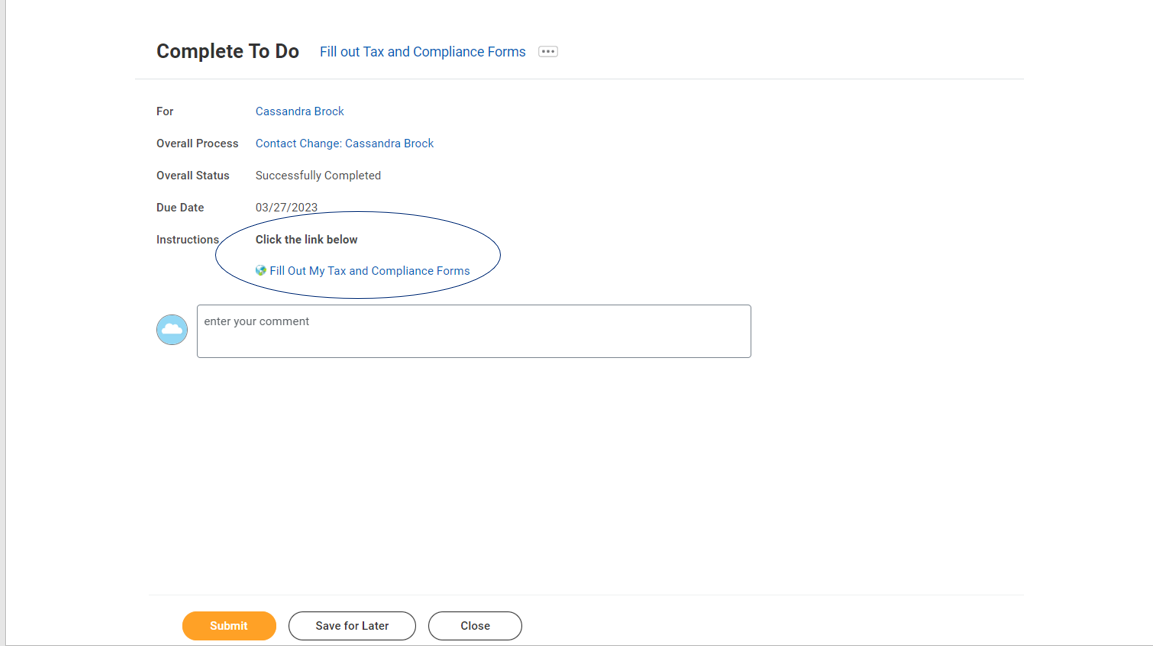The image size is (1153, 646).
Task: Open the Cassandra Brock worker link
Action: click(299, 112)
